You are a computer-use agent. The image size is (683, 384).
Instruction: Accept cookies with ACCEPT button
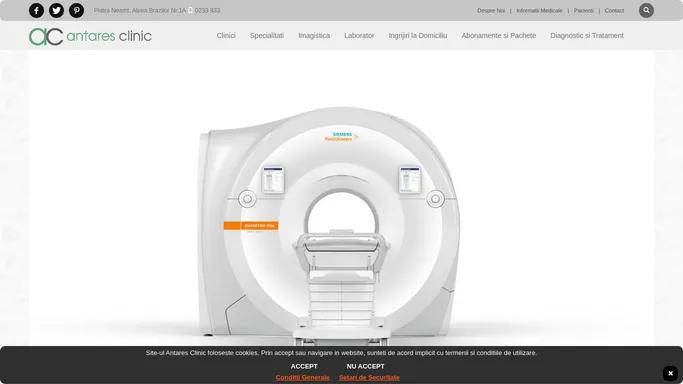pyautogui.click(x=304, y=367)
